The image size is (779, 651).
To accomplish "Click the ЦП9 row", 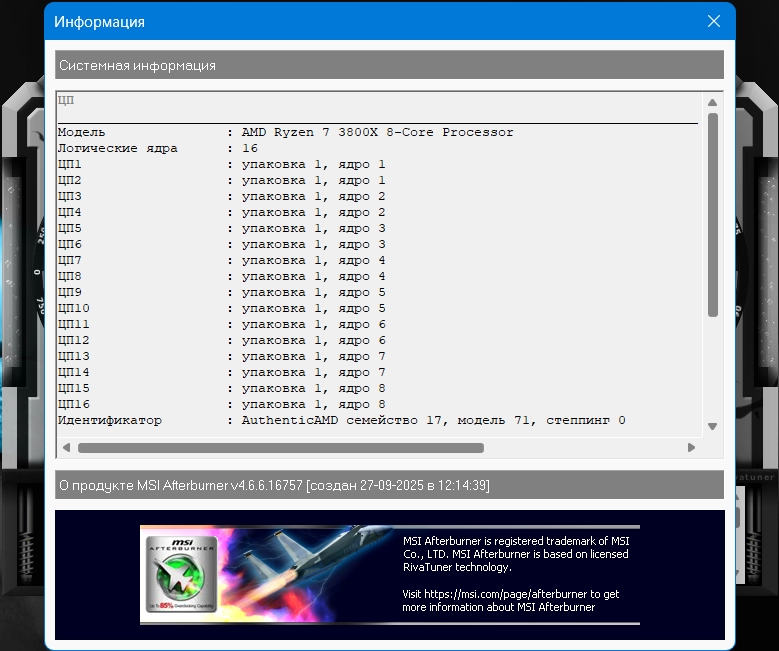I will (222, 292).
